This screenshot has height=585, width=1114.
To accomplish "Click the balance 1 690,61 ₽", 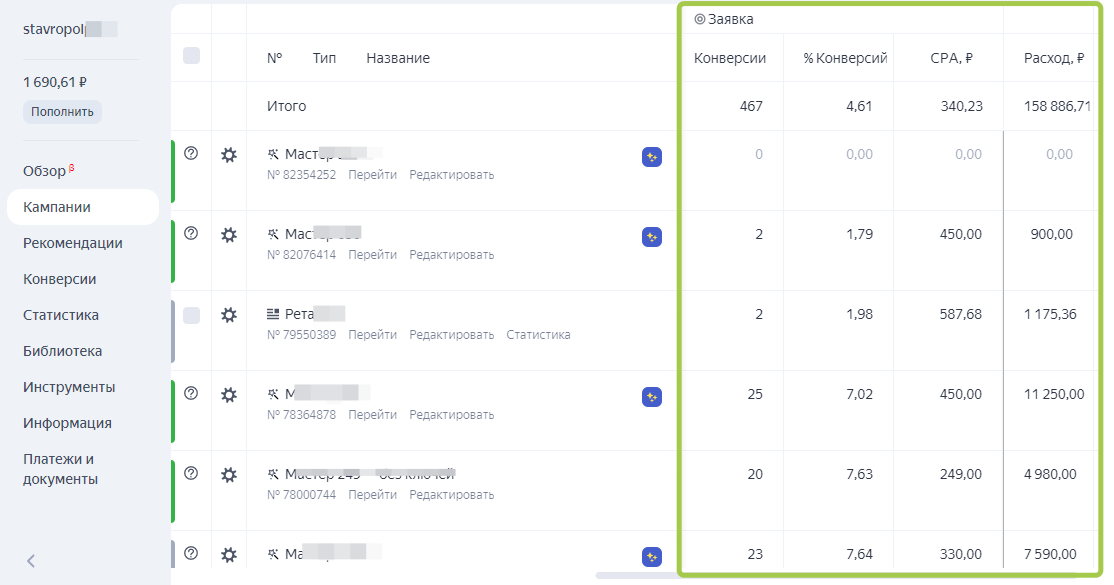I will tap(55, 82).
